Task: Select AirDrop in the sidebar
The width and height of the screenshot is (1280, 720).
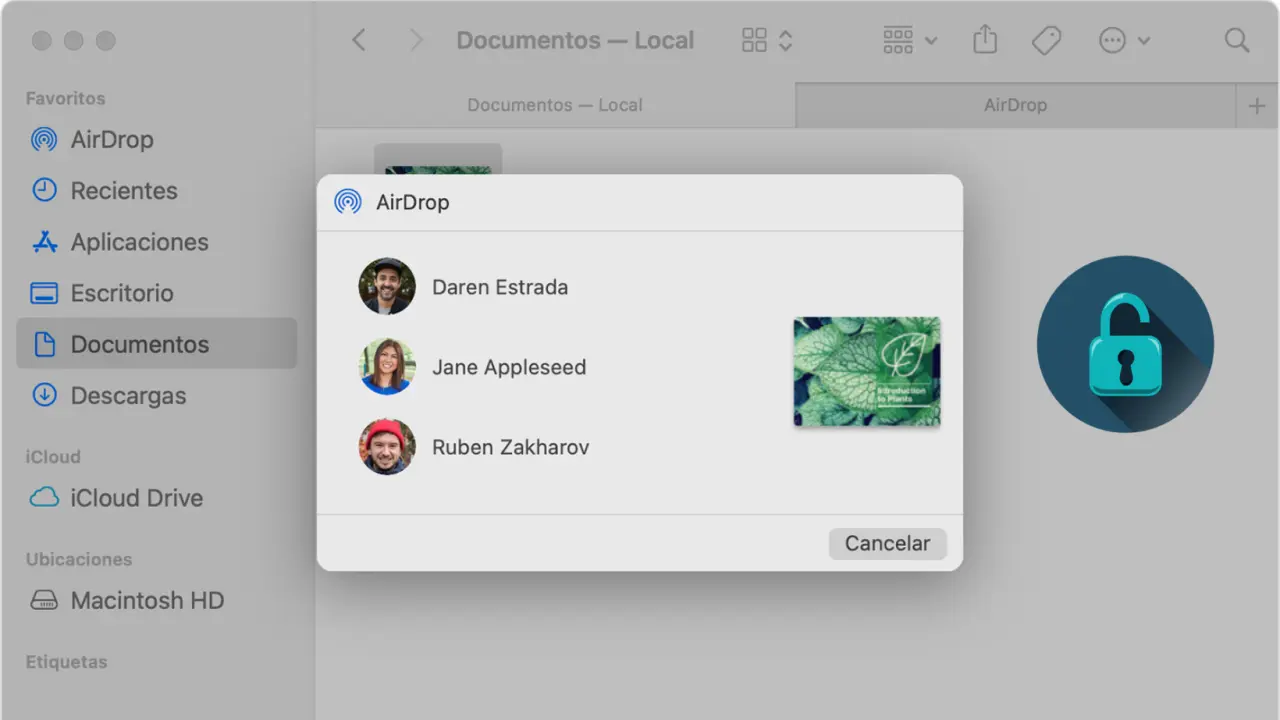Action: (x=111, y=140)
